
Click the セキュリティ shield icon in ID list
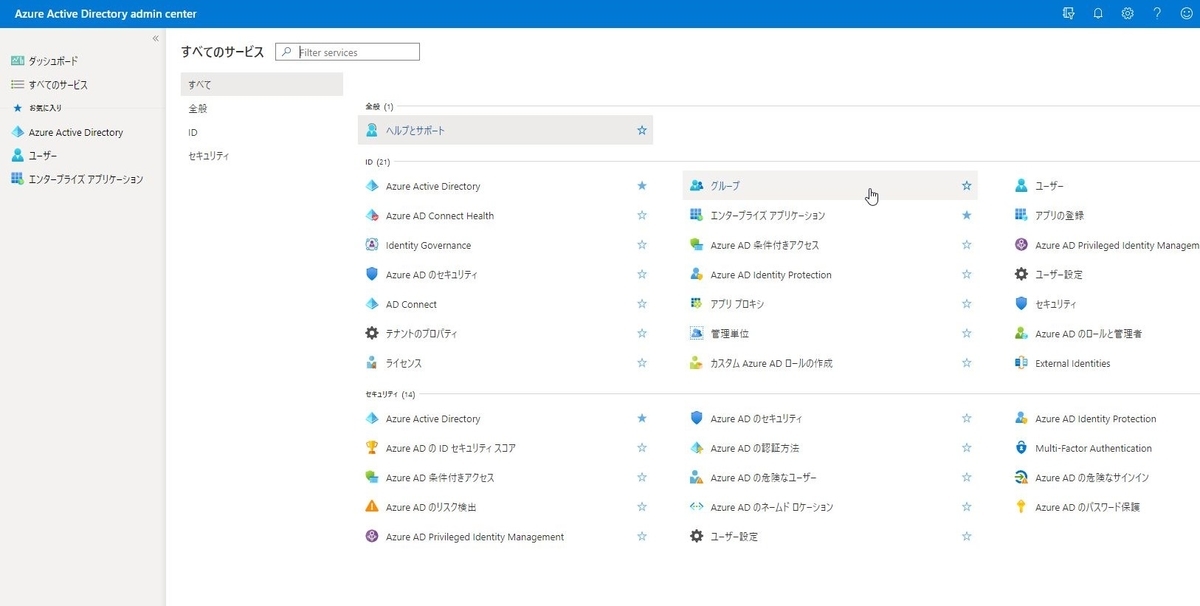click(x=1022, y=304)
